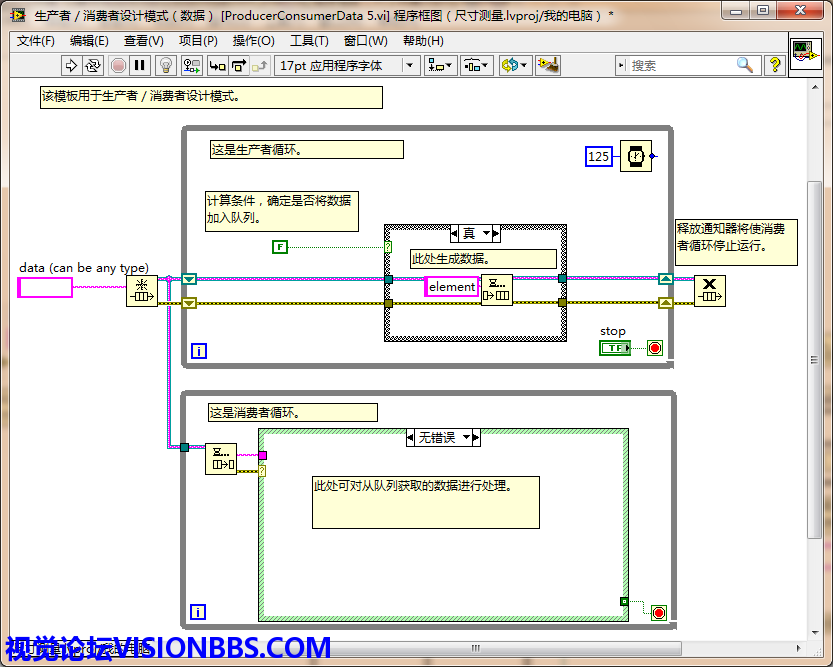Click the Pause button in toolbar
The image size is (833, 667).
coord(140,65)
